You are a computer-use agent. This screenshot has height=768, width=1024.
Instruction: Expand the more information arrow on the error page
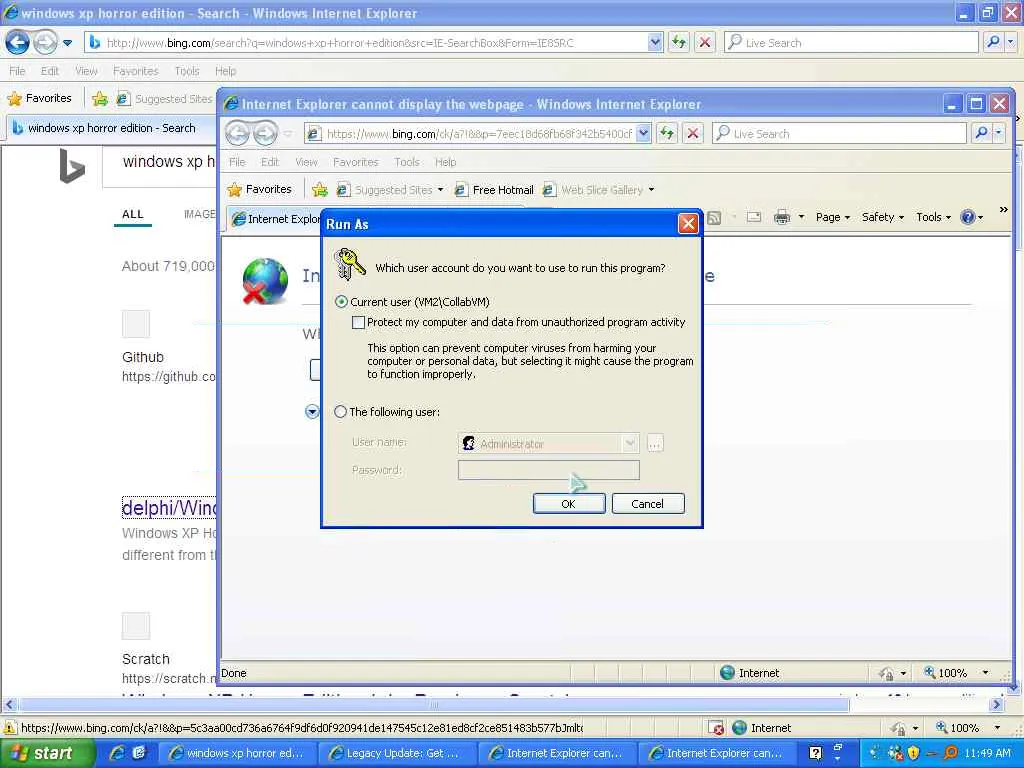point(312,411)
